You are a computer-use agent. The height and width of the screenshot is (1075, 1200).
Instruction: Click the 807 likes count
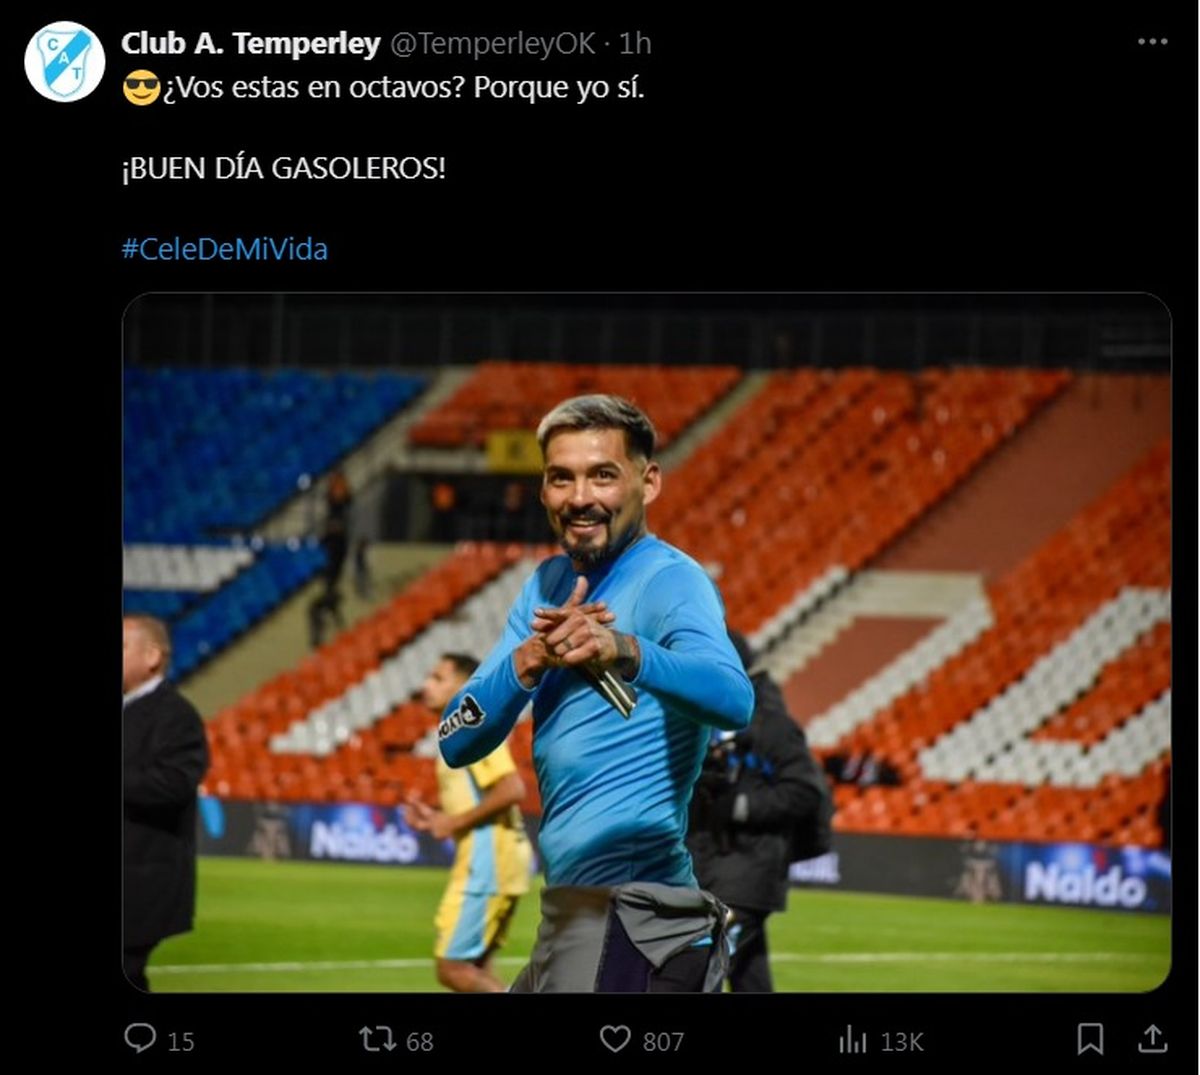coord(663,1041)
